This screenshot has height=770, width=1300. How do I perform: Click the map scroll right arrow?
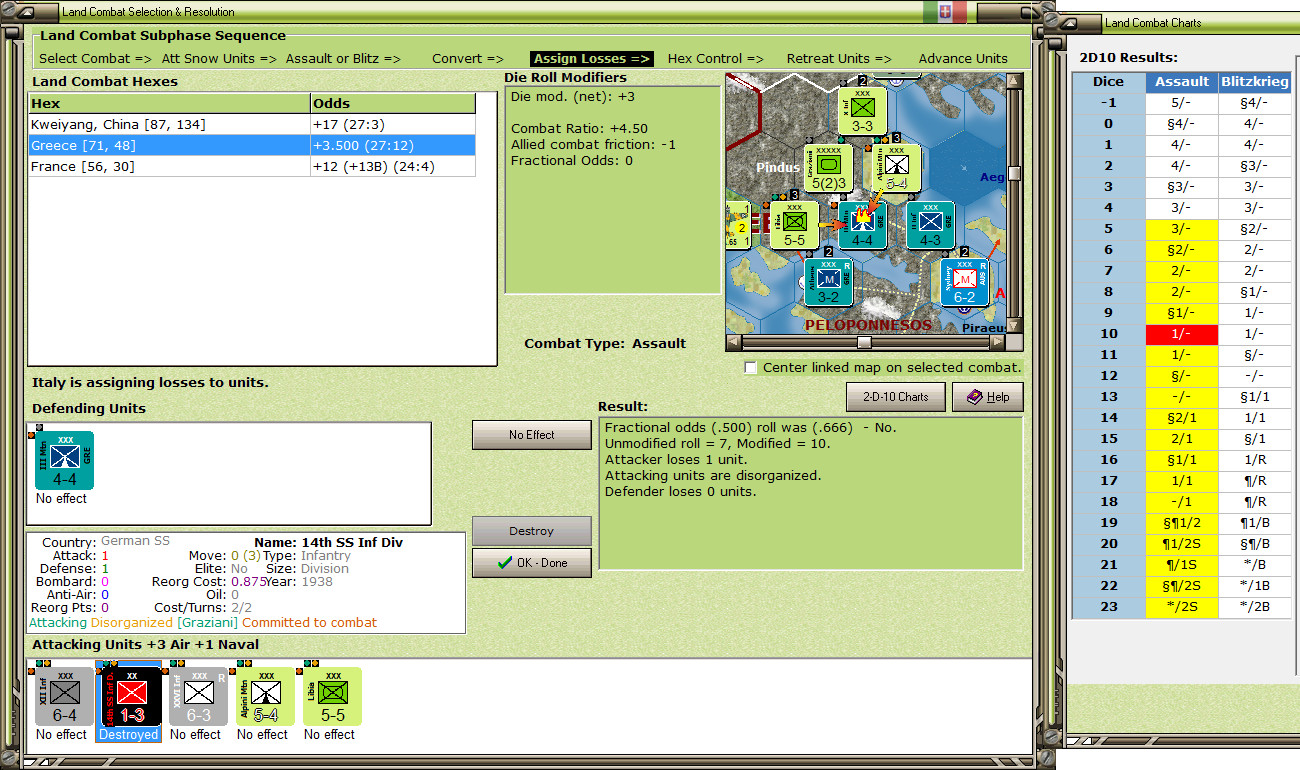(x=997, y=342)
